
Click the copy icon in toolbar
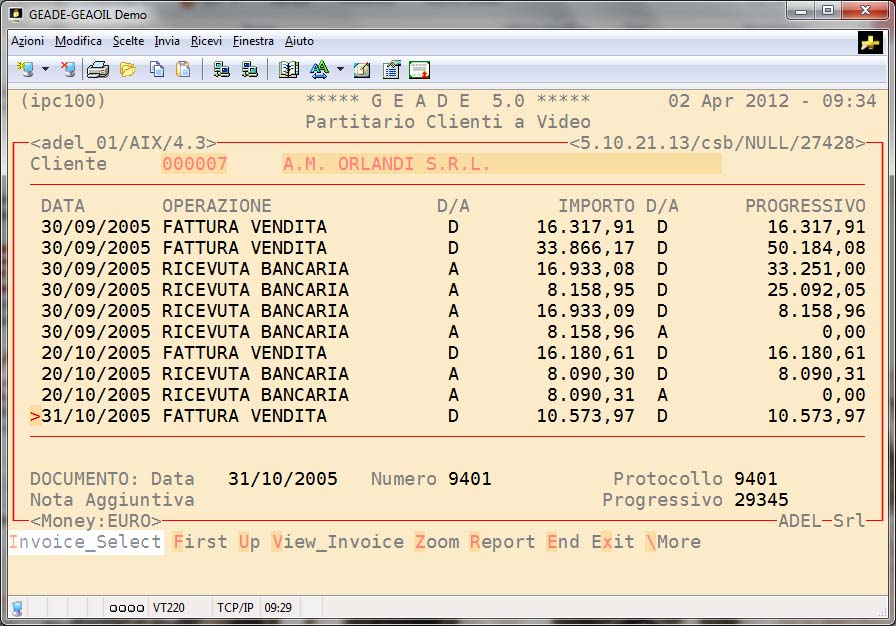pos(157,70)
